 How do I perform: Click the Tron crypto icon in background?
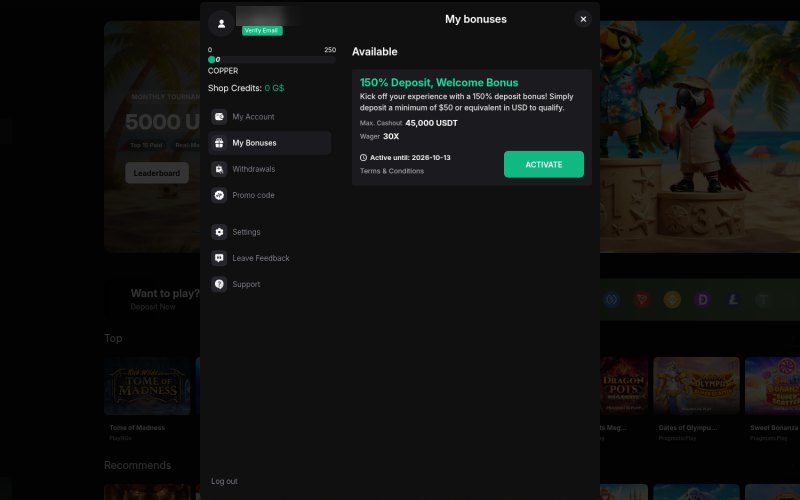642,299
